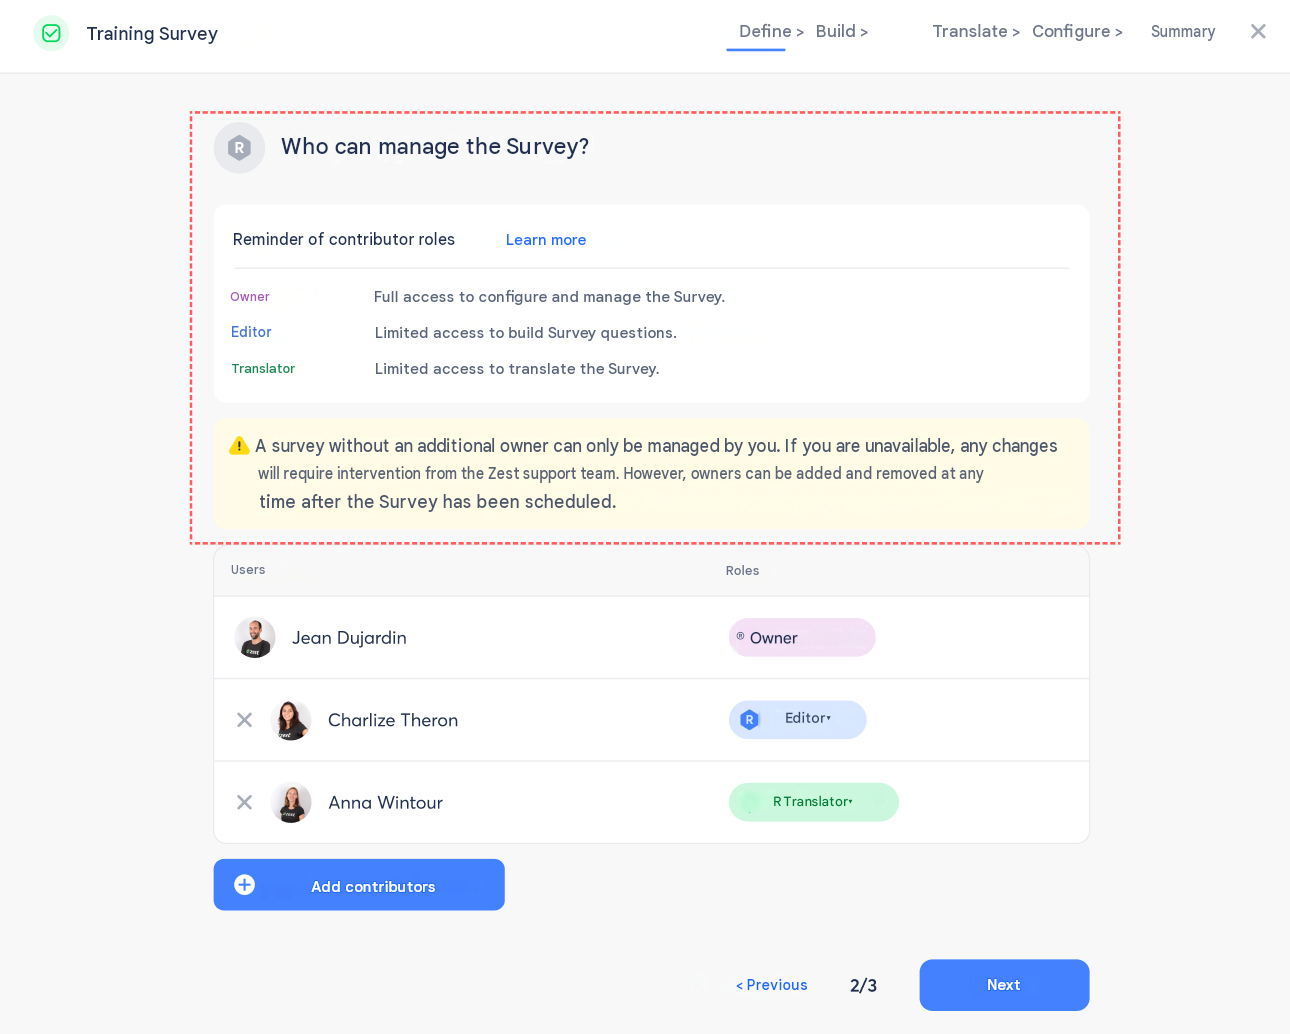Viewport: 1290px width, 1034px height.
Task: Open the Translator role dropdown
Action: (814, 802)
